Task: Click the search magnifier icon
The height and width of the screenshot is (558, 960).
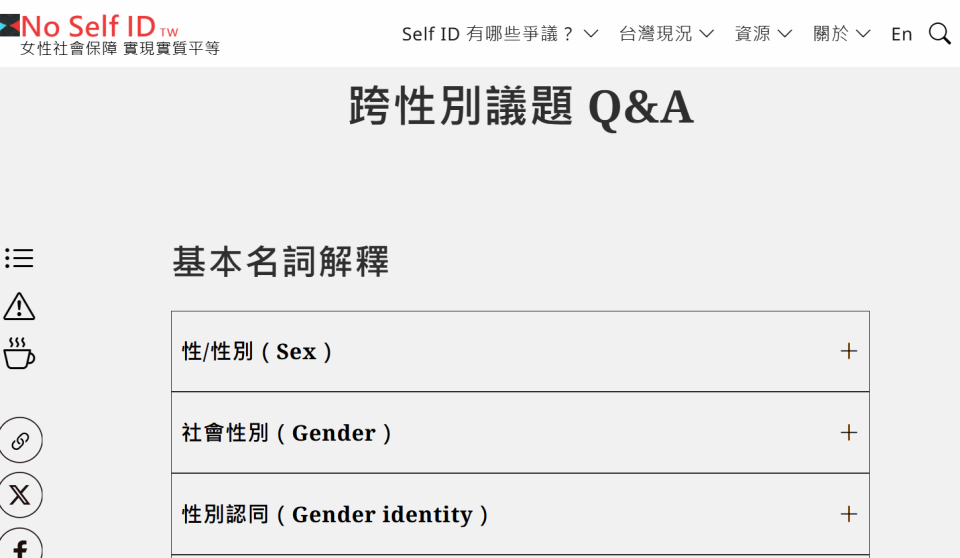Action: click(x=939, y=34)
